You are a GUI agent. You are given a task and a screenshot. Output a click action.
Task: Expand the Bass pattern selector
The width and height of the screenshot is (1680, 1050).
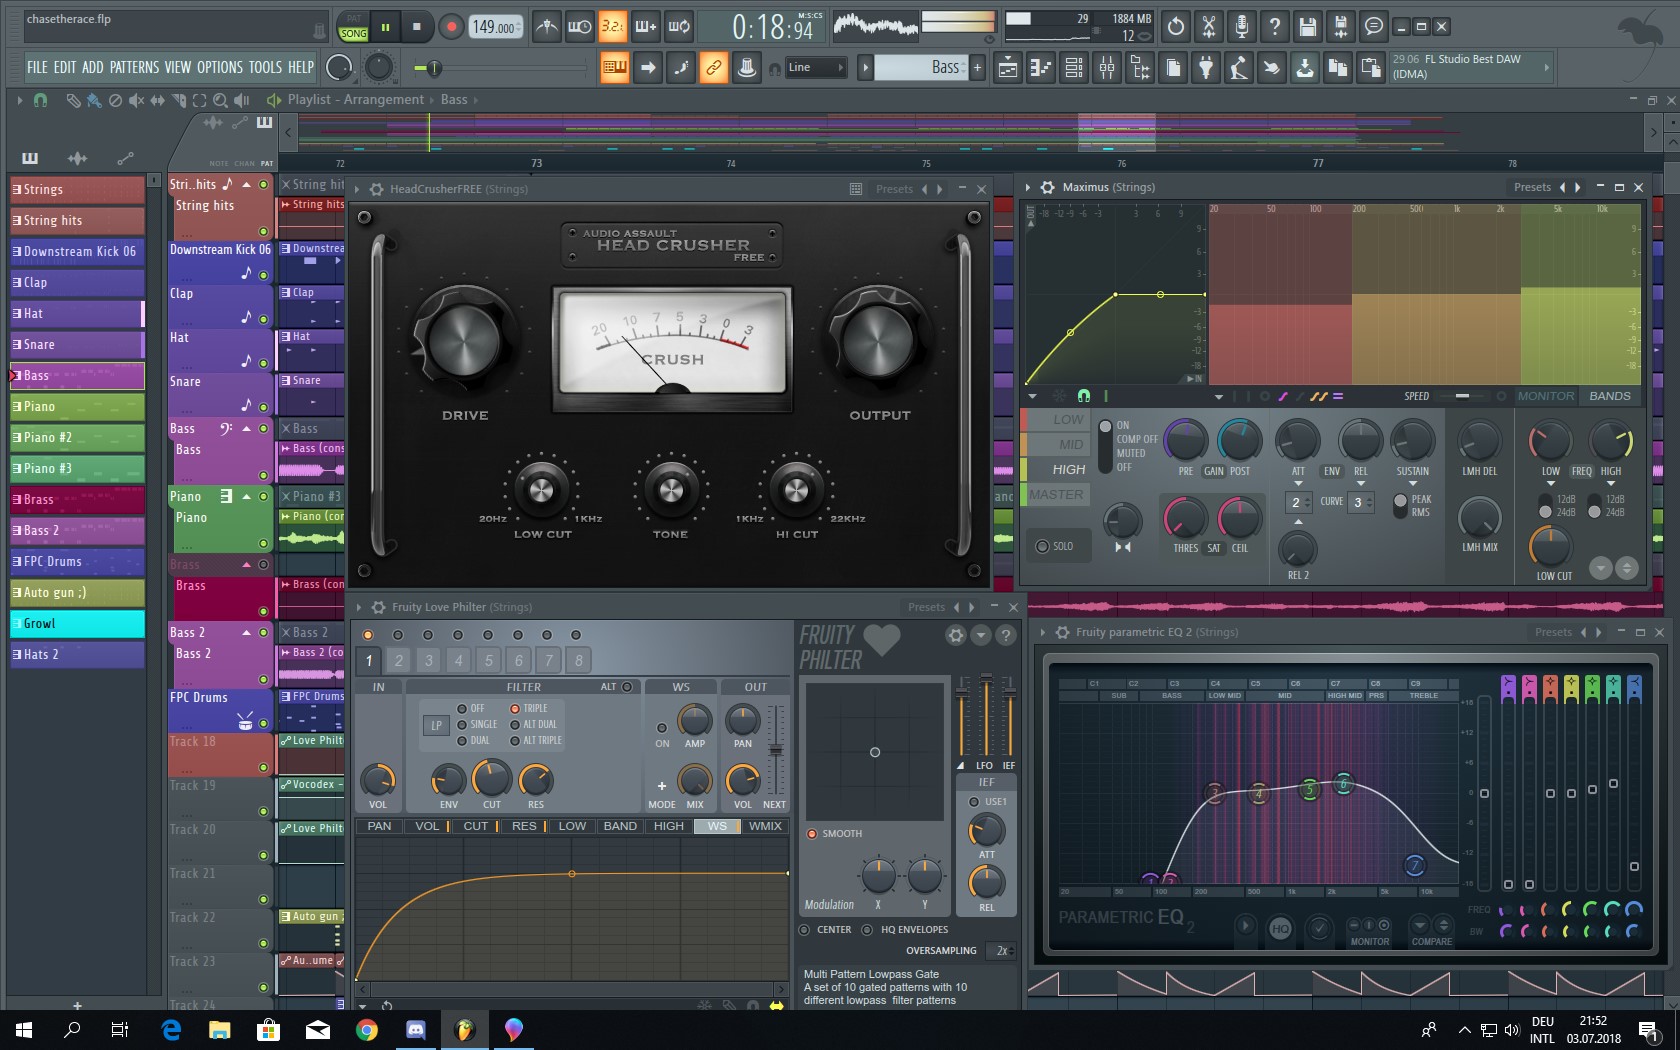tap(866, 68)
